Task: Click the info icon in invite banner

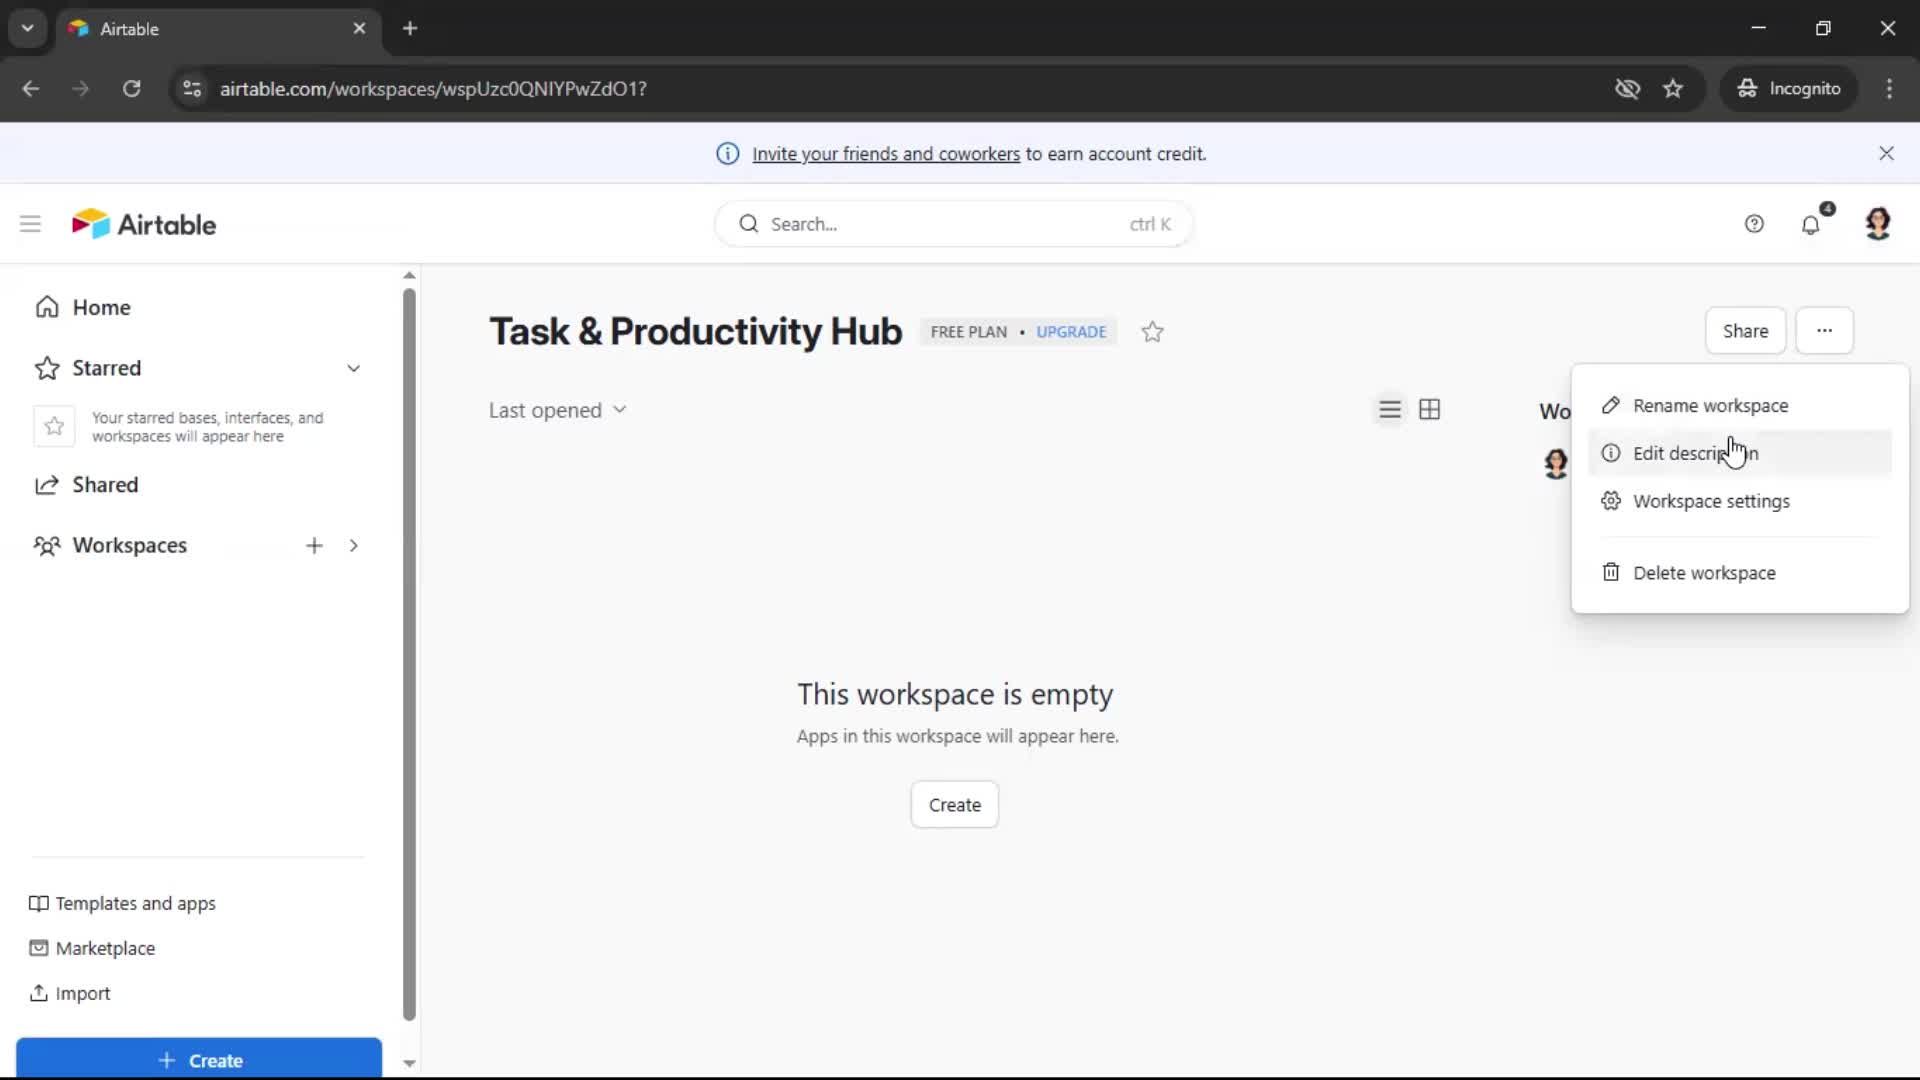Action: click(727, 154)
